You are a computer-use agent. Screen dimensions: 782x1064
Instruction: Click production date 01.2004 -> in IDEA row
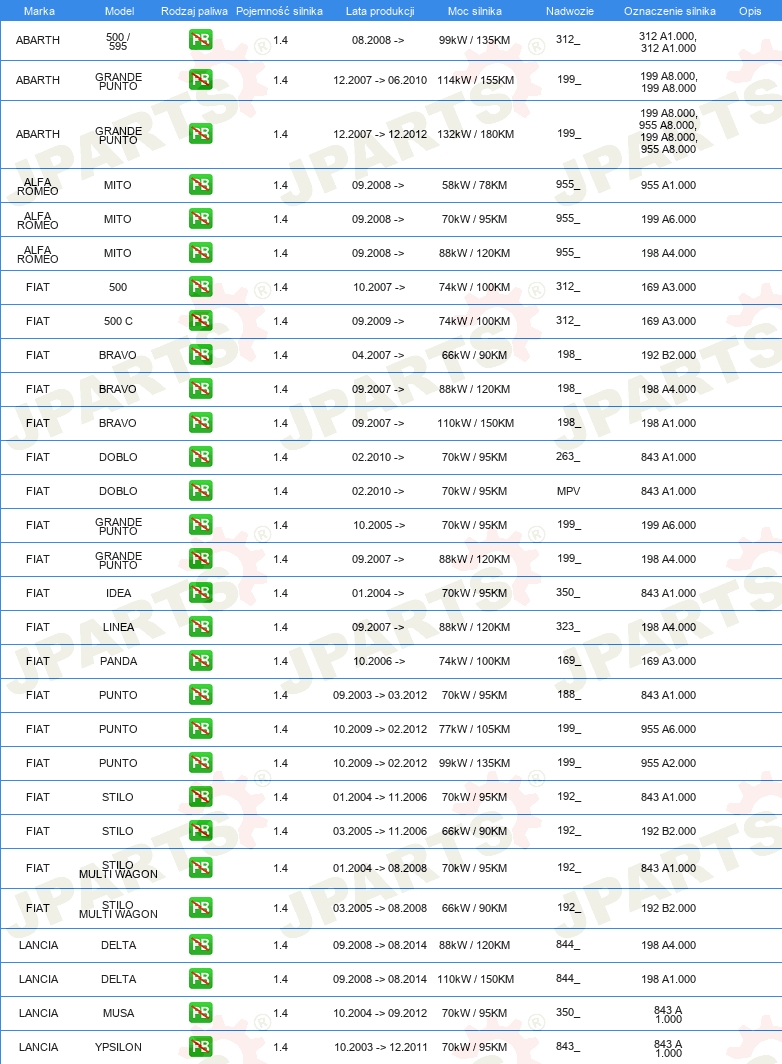(x=378, y=593)
